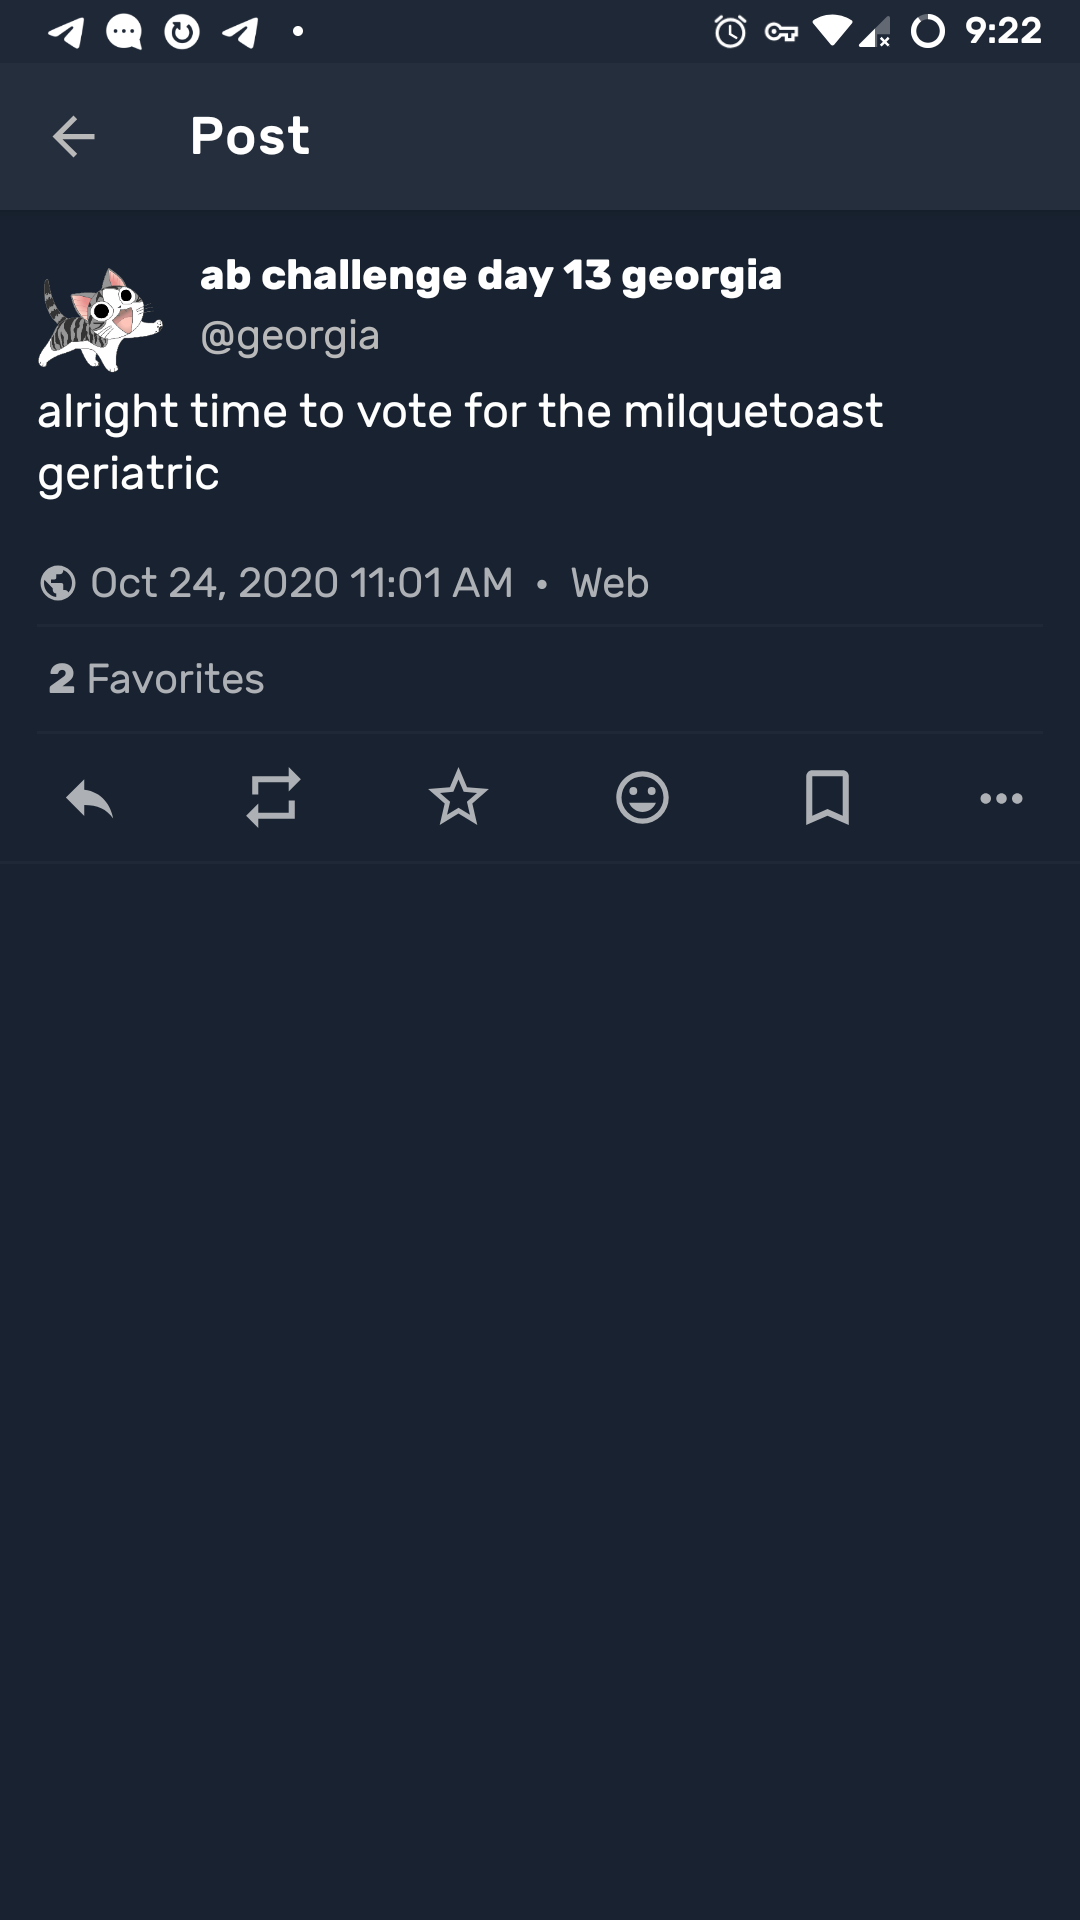This screenshot has height=1920, width=1080.
Task: Boost this post with repeat icon
Action: [273, 798]
